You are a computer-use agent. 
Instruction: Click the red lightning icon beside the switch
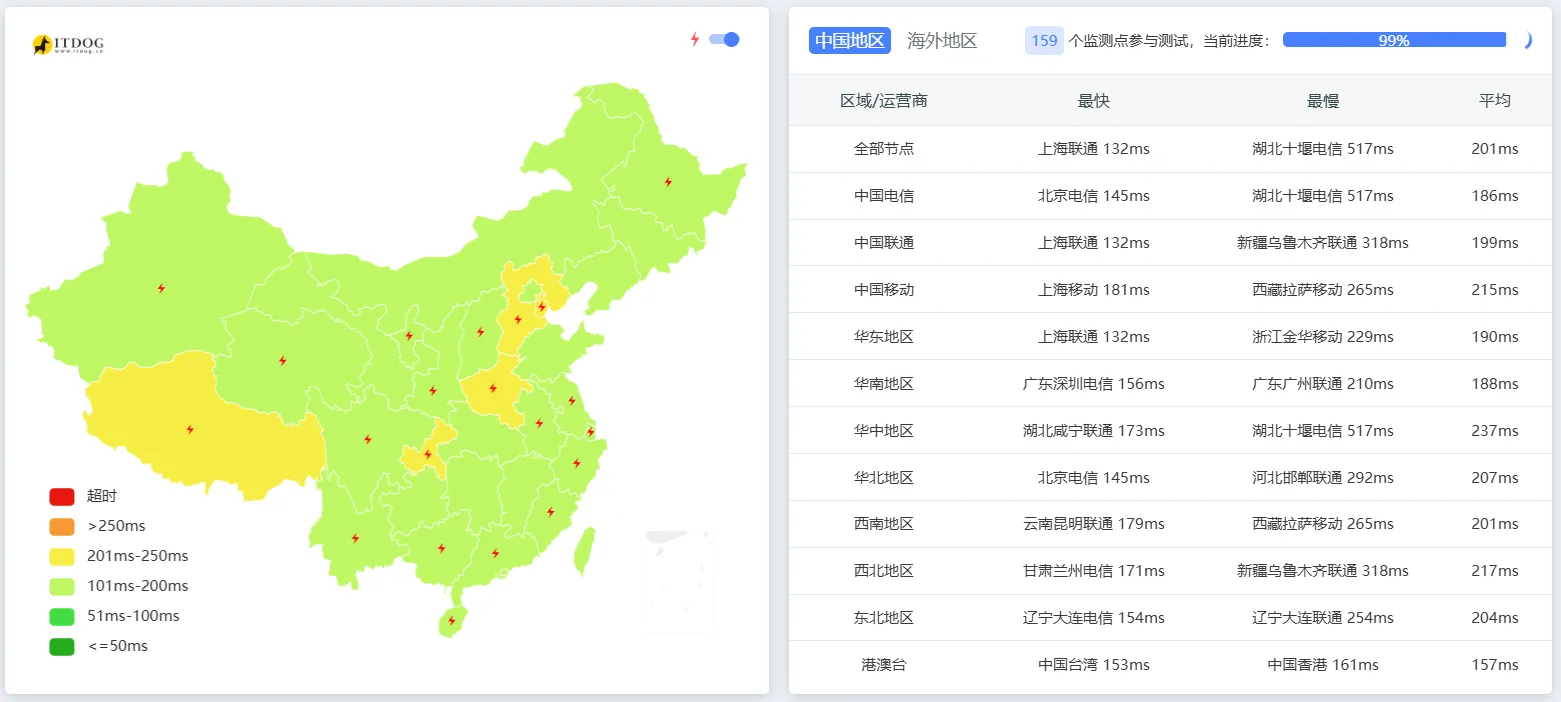click(x=695, y=38)
